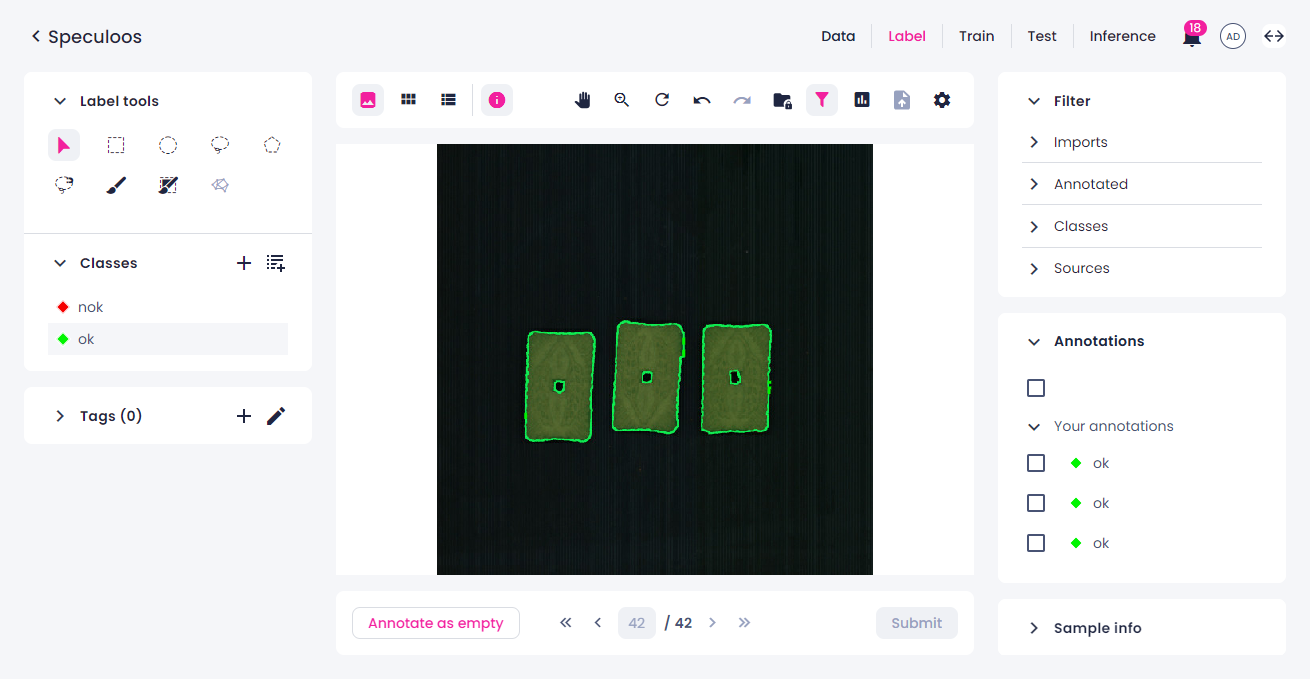This screenshot has height=679, width=1310.
Task: Open the statistics chart icon
Action: 862,100
